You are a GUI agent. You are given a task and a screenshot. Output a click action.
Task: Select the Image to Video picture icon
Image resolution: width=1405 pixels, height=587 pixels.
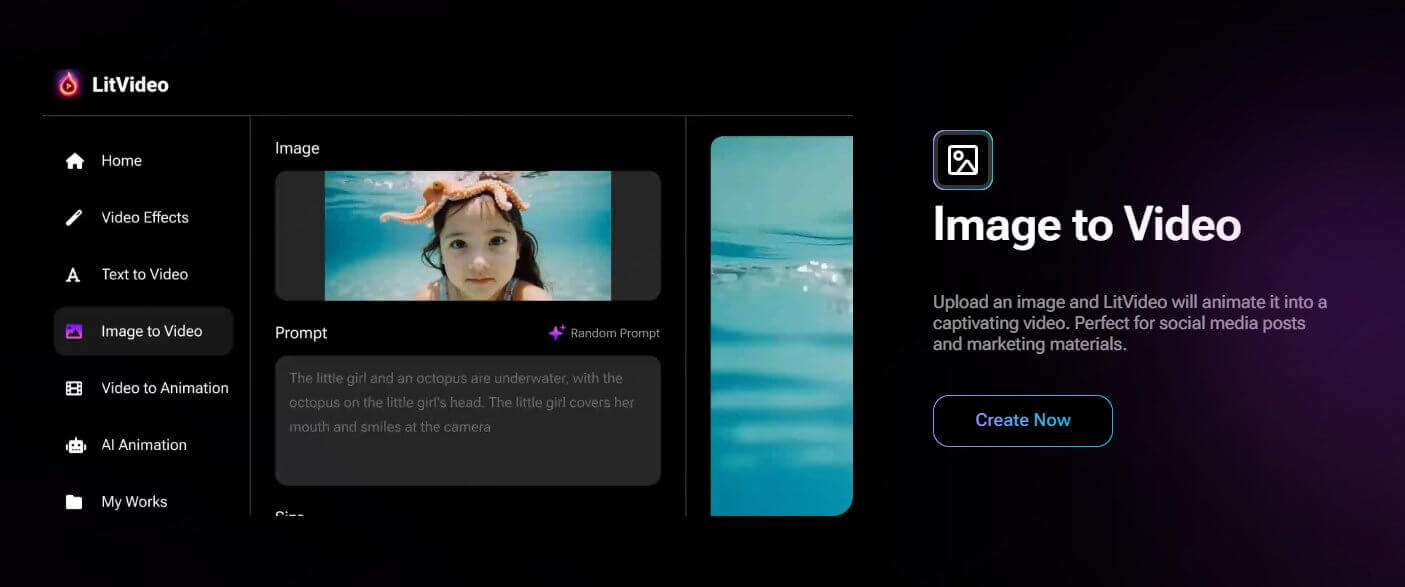click(x=76, y=331)
